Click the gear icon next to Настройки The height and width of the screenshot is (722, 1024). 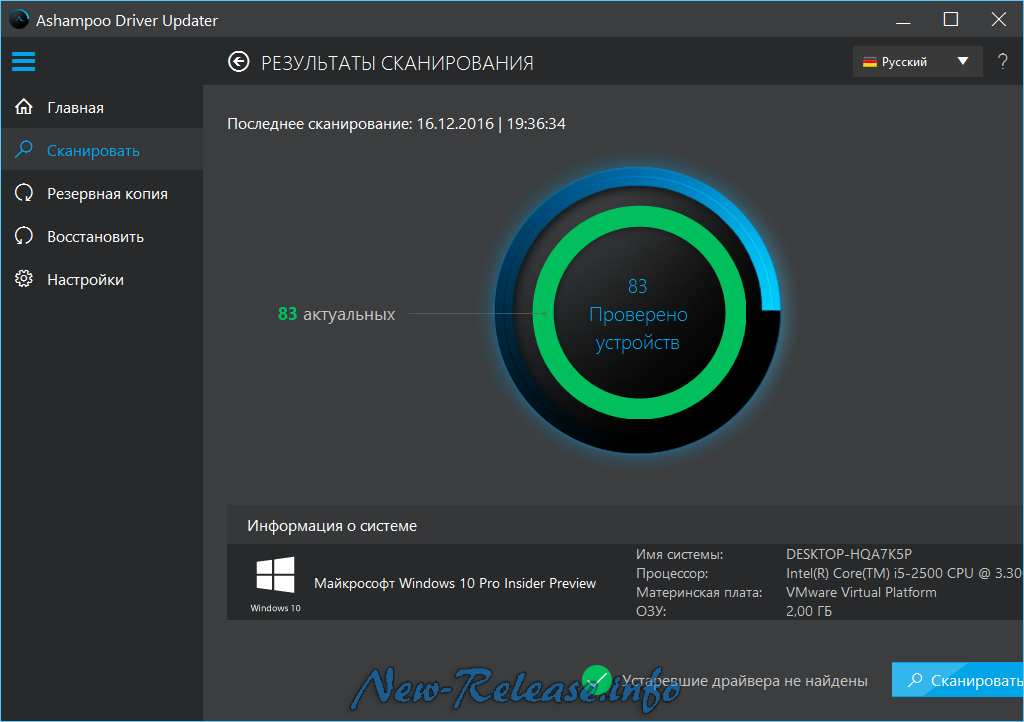click(24, 279)
